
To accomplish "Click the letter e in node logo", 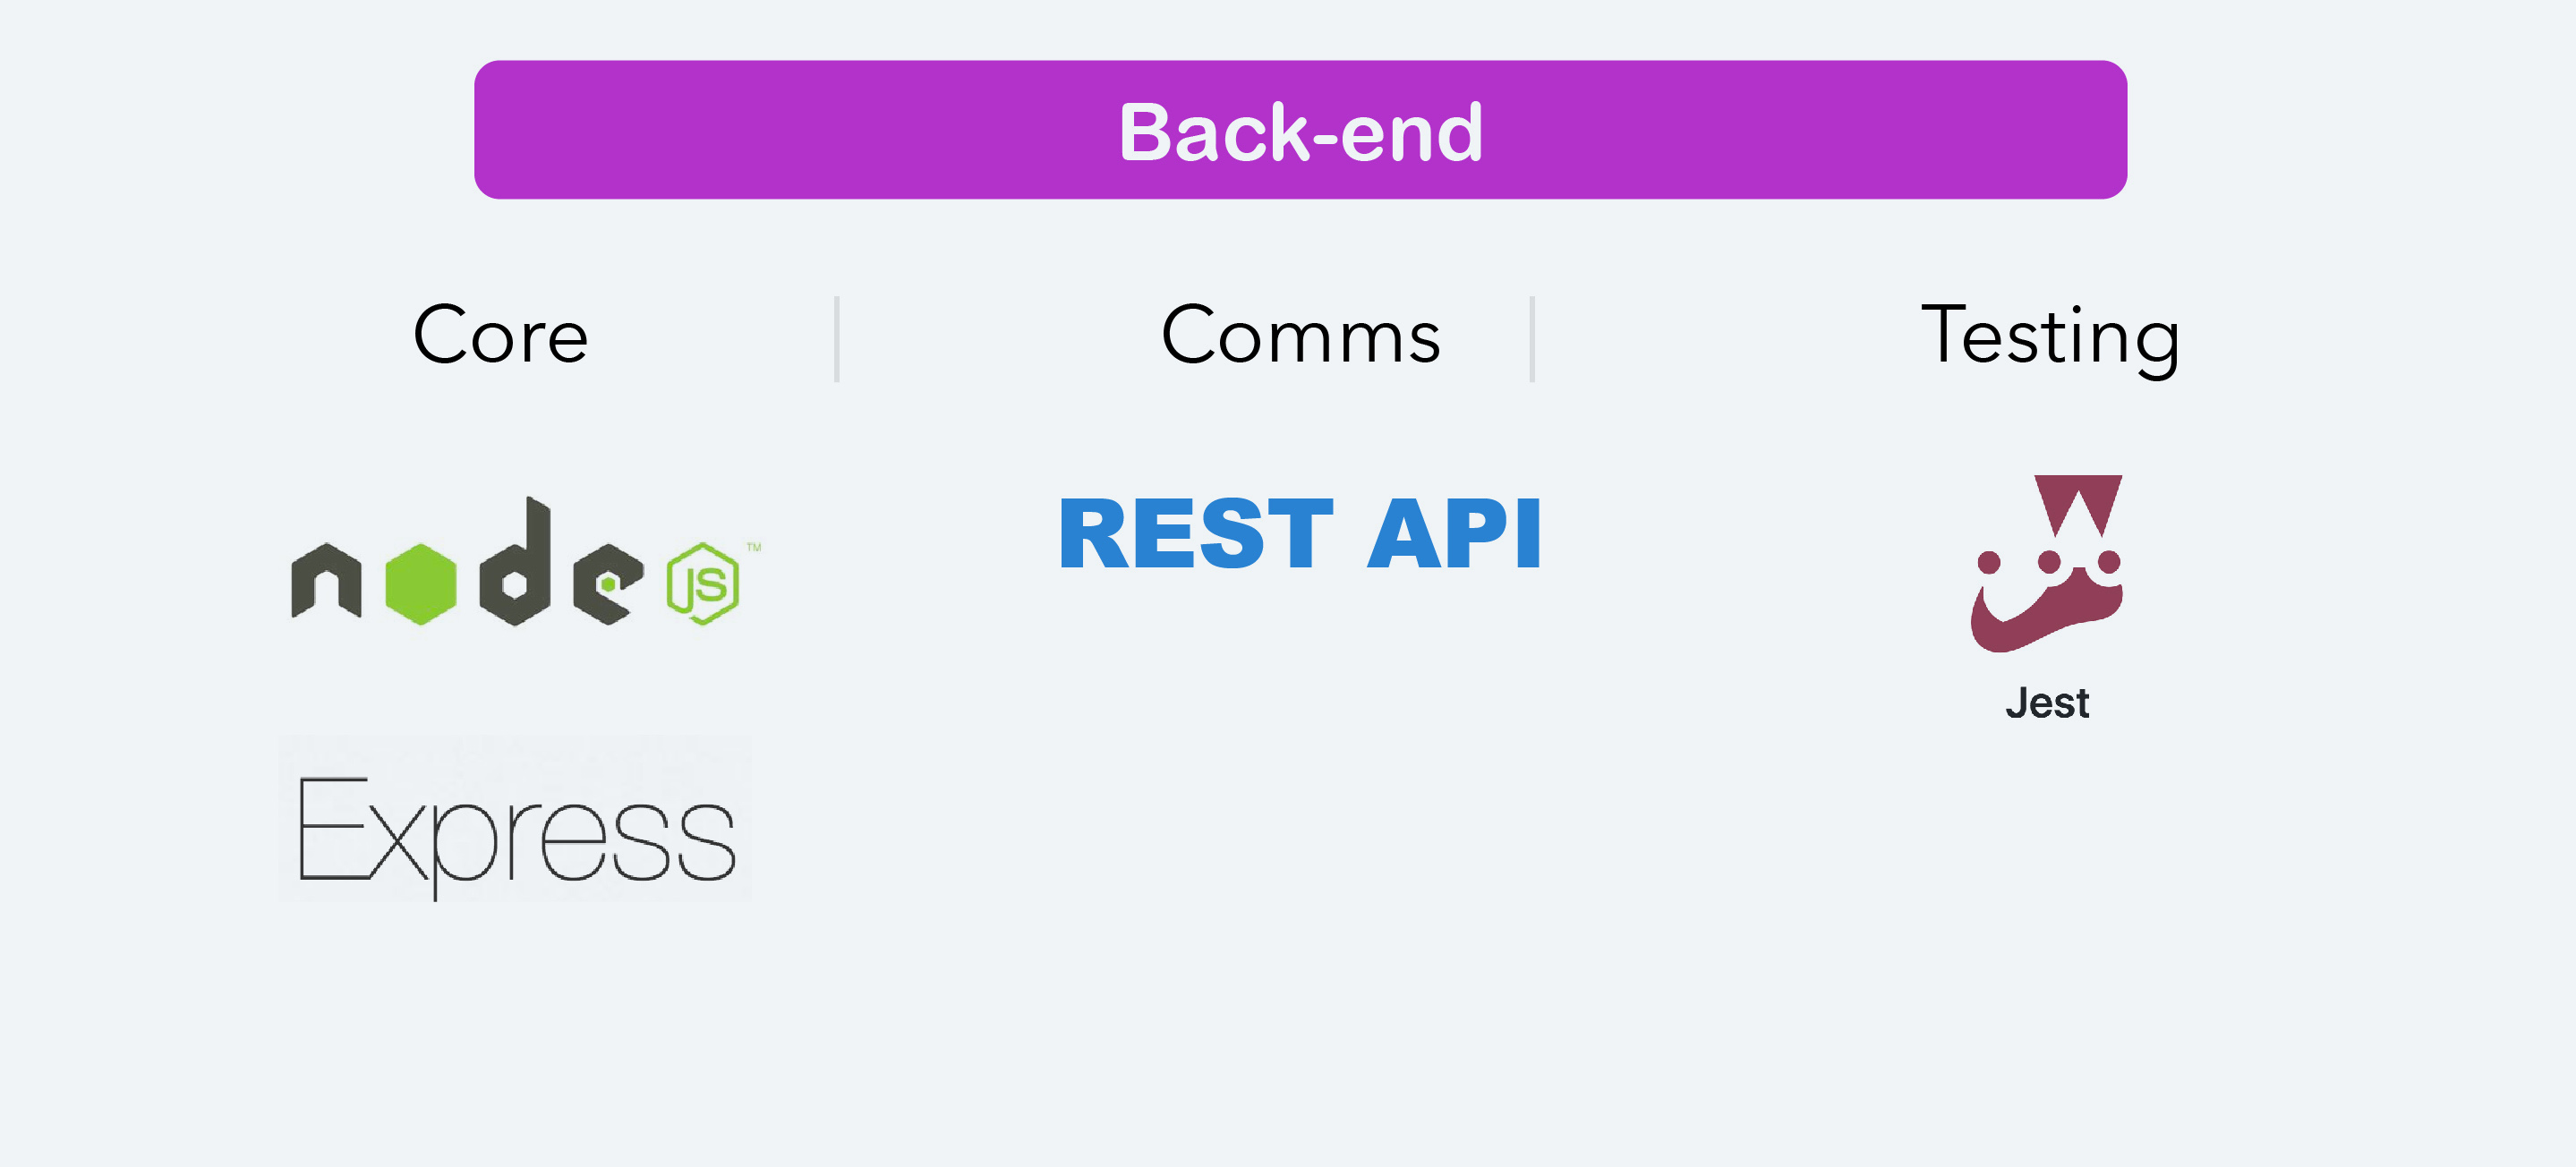I will (x=608, y=584).
